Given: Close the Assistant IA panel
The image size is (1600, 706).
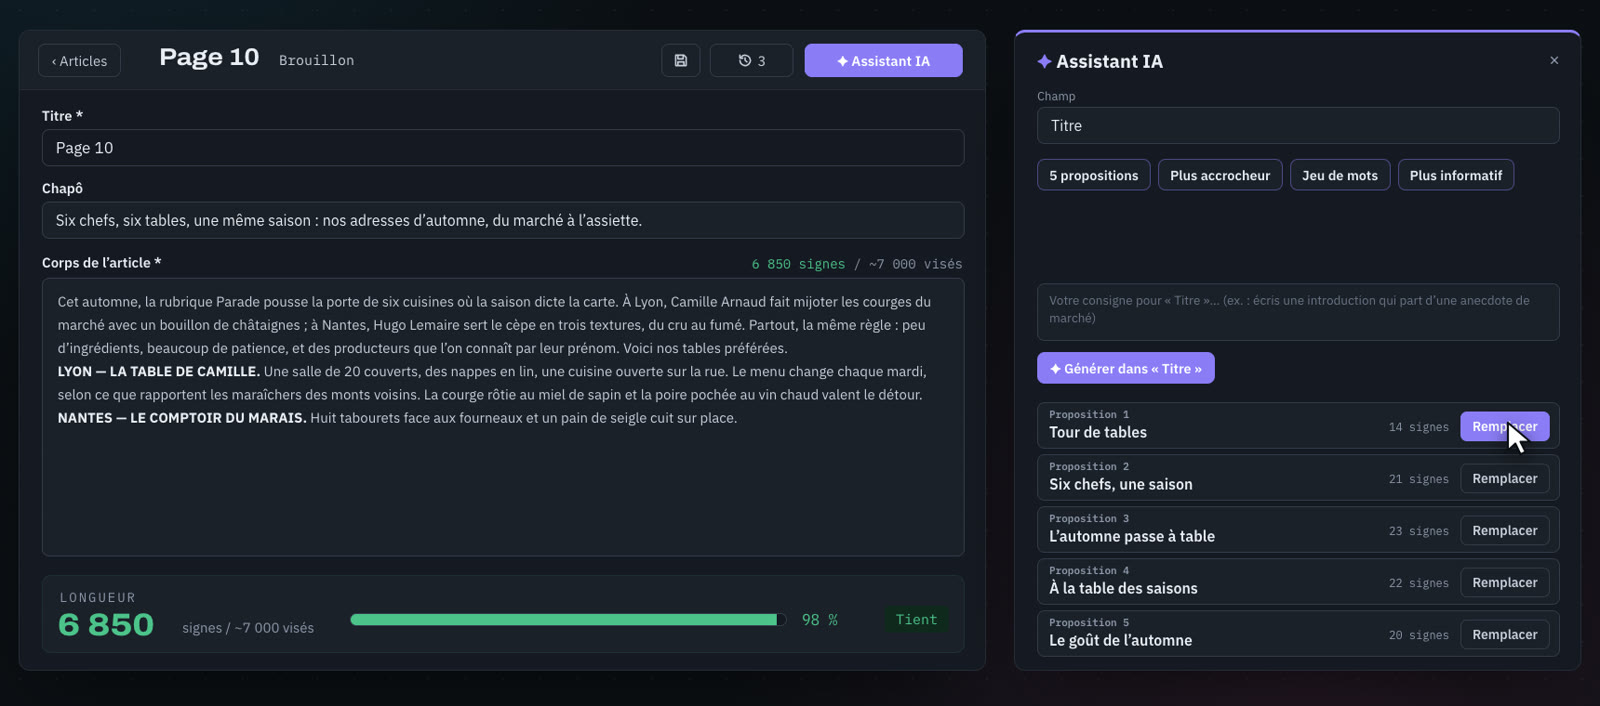Looking at the screenshot, I should point(1554,60).
